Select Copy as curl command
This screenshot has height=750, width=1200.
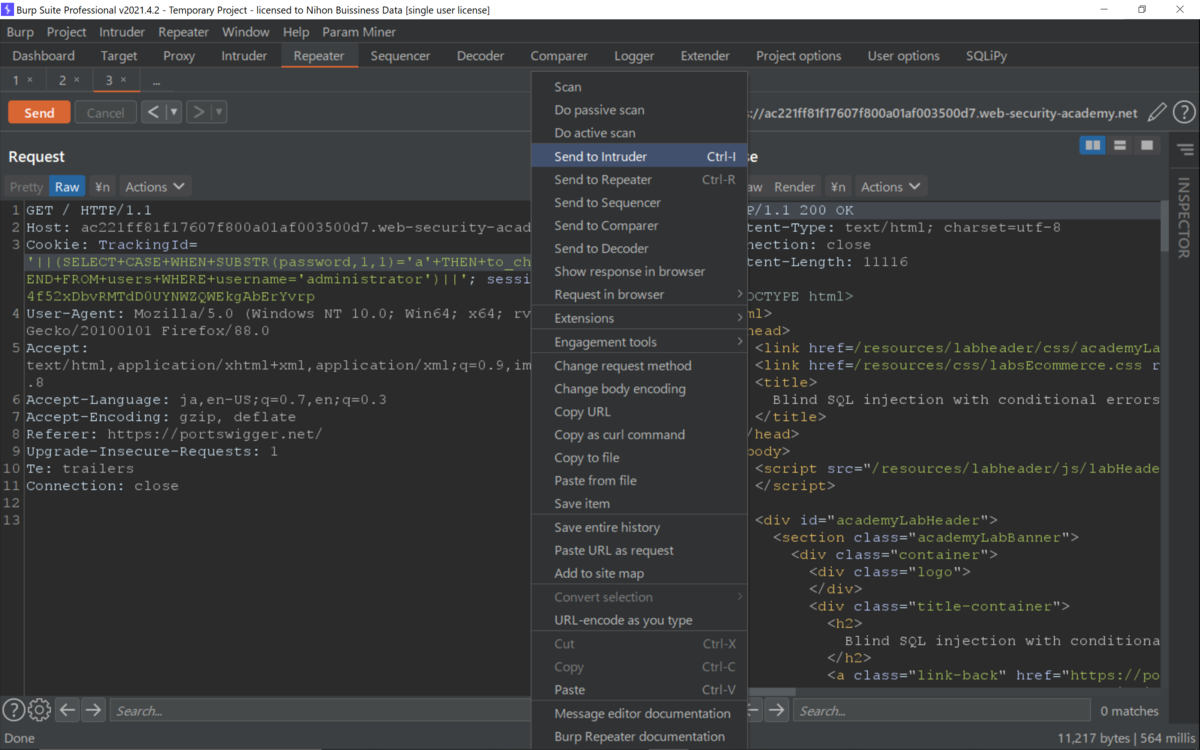pyautogui.click(x=639, y=434)
